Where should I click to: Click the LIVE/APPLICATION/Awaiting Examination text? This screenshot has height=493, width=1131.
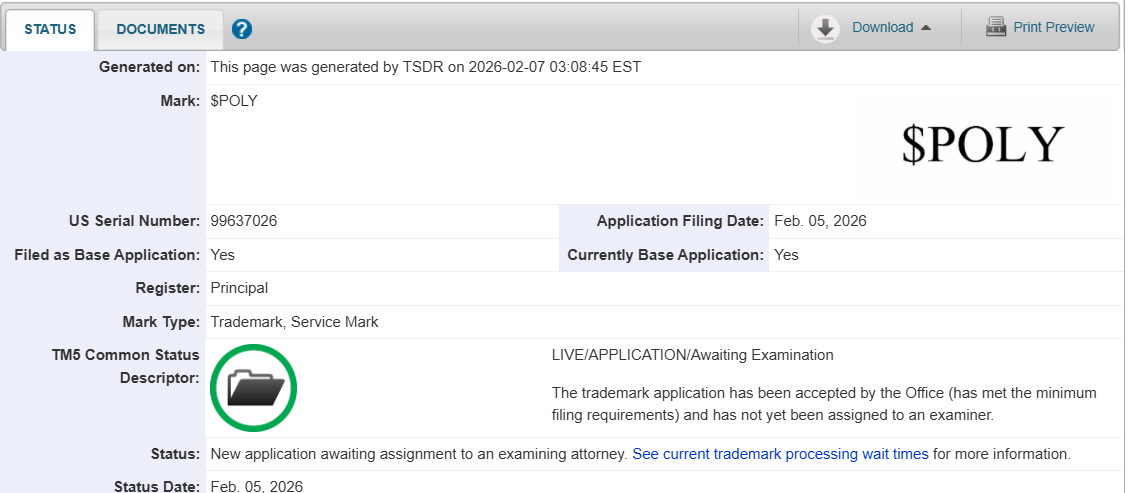692,355
